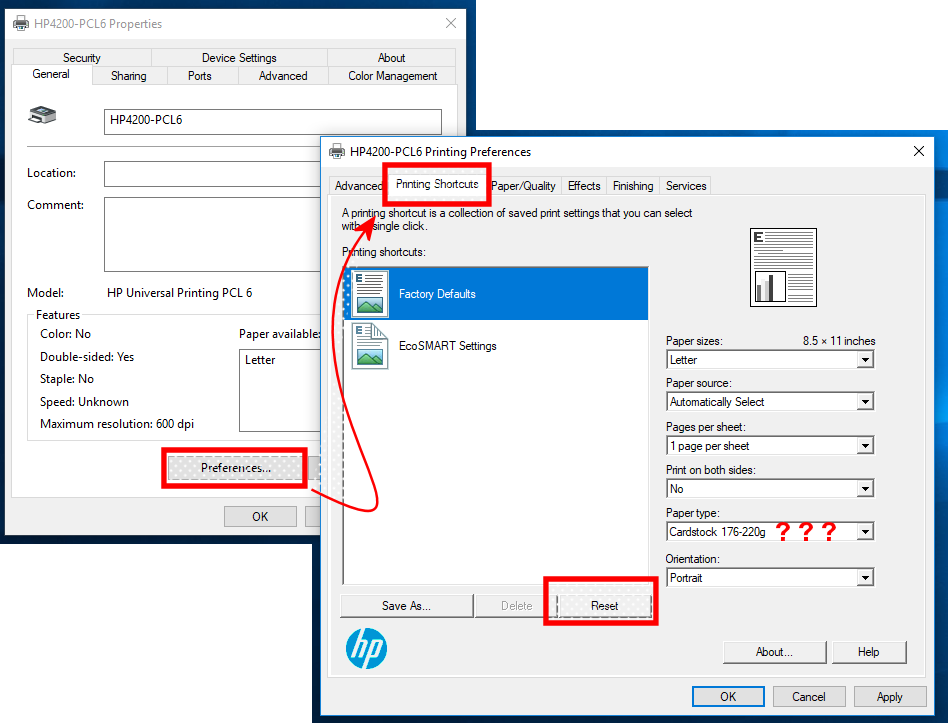Screen dimensions: 948x723
Task: Open the Services tab
Action: (x=686, y=186)
